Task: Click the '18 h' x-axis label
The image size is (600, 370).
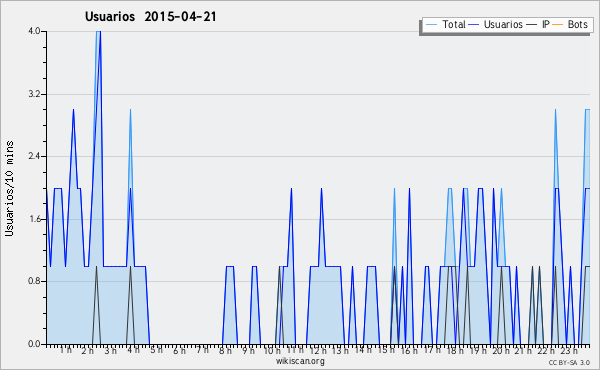Action: click(x=455, y=350)
